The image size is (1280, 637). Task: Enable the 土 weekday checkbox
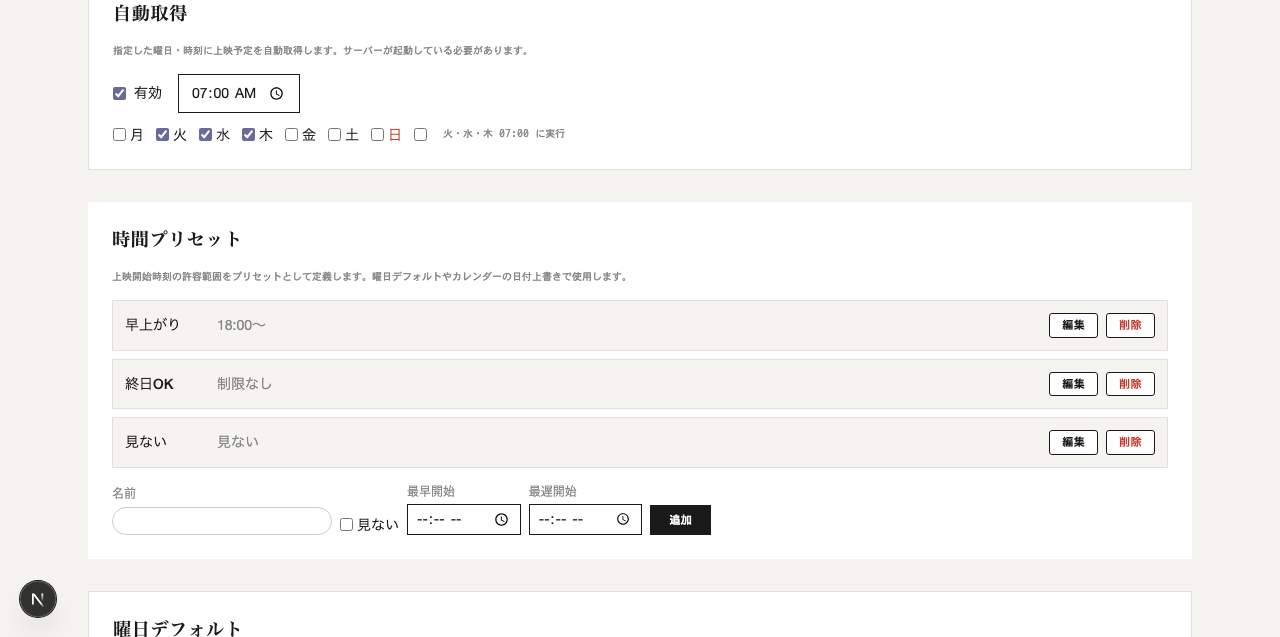click(334, 134)
